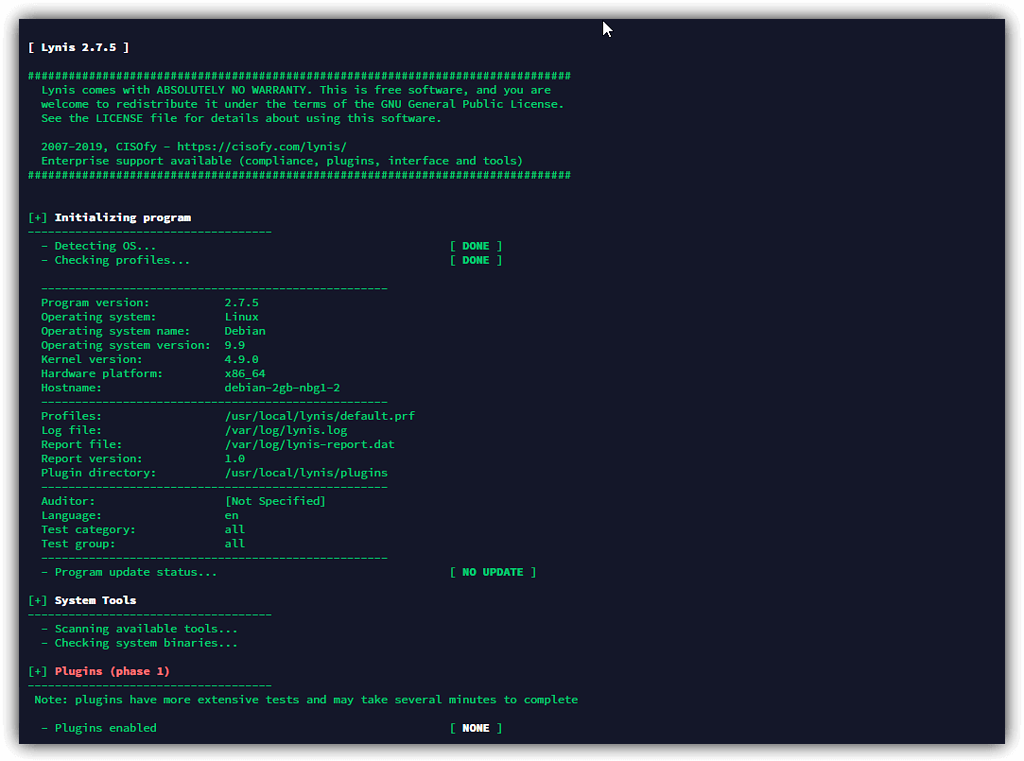Screen dimensions: 1024x761
Task: Click the hostname debian-2gb-nbg1-2
Action: (282, 387)
